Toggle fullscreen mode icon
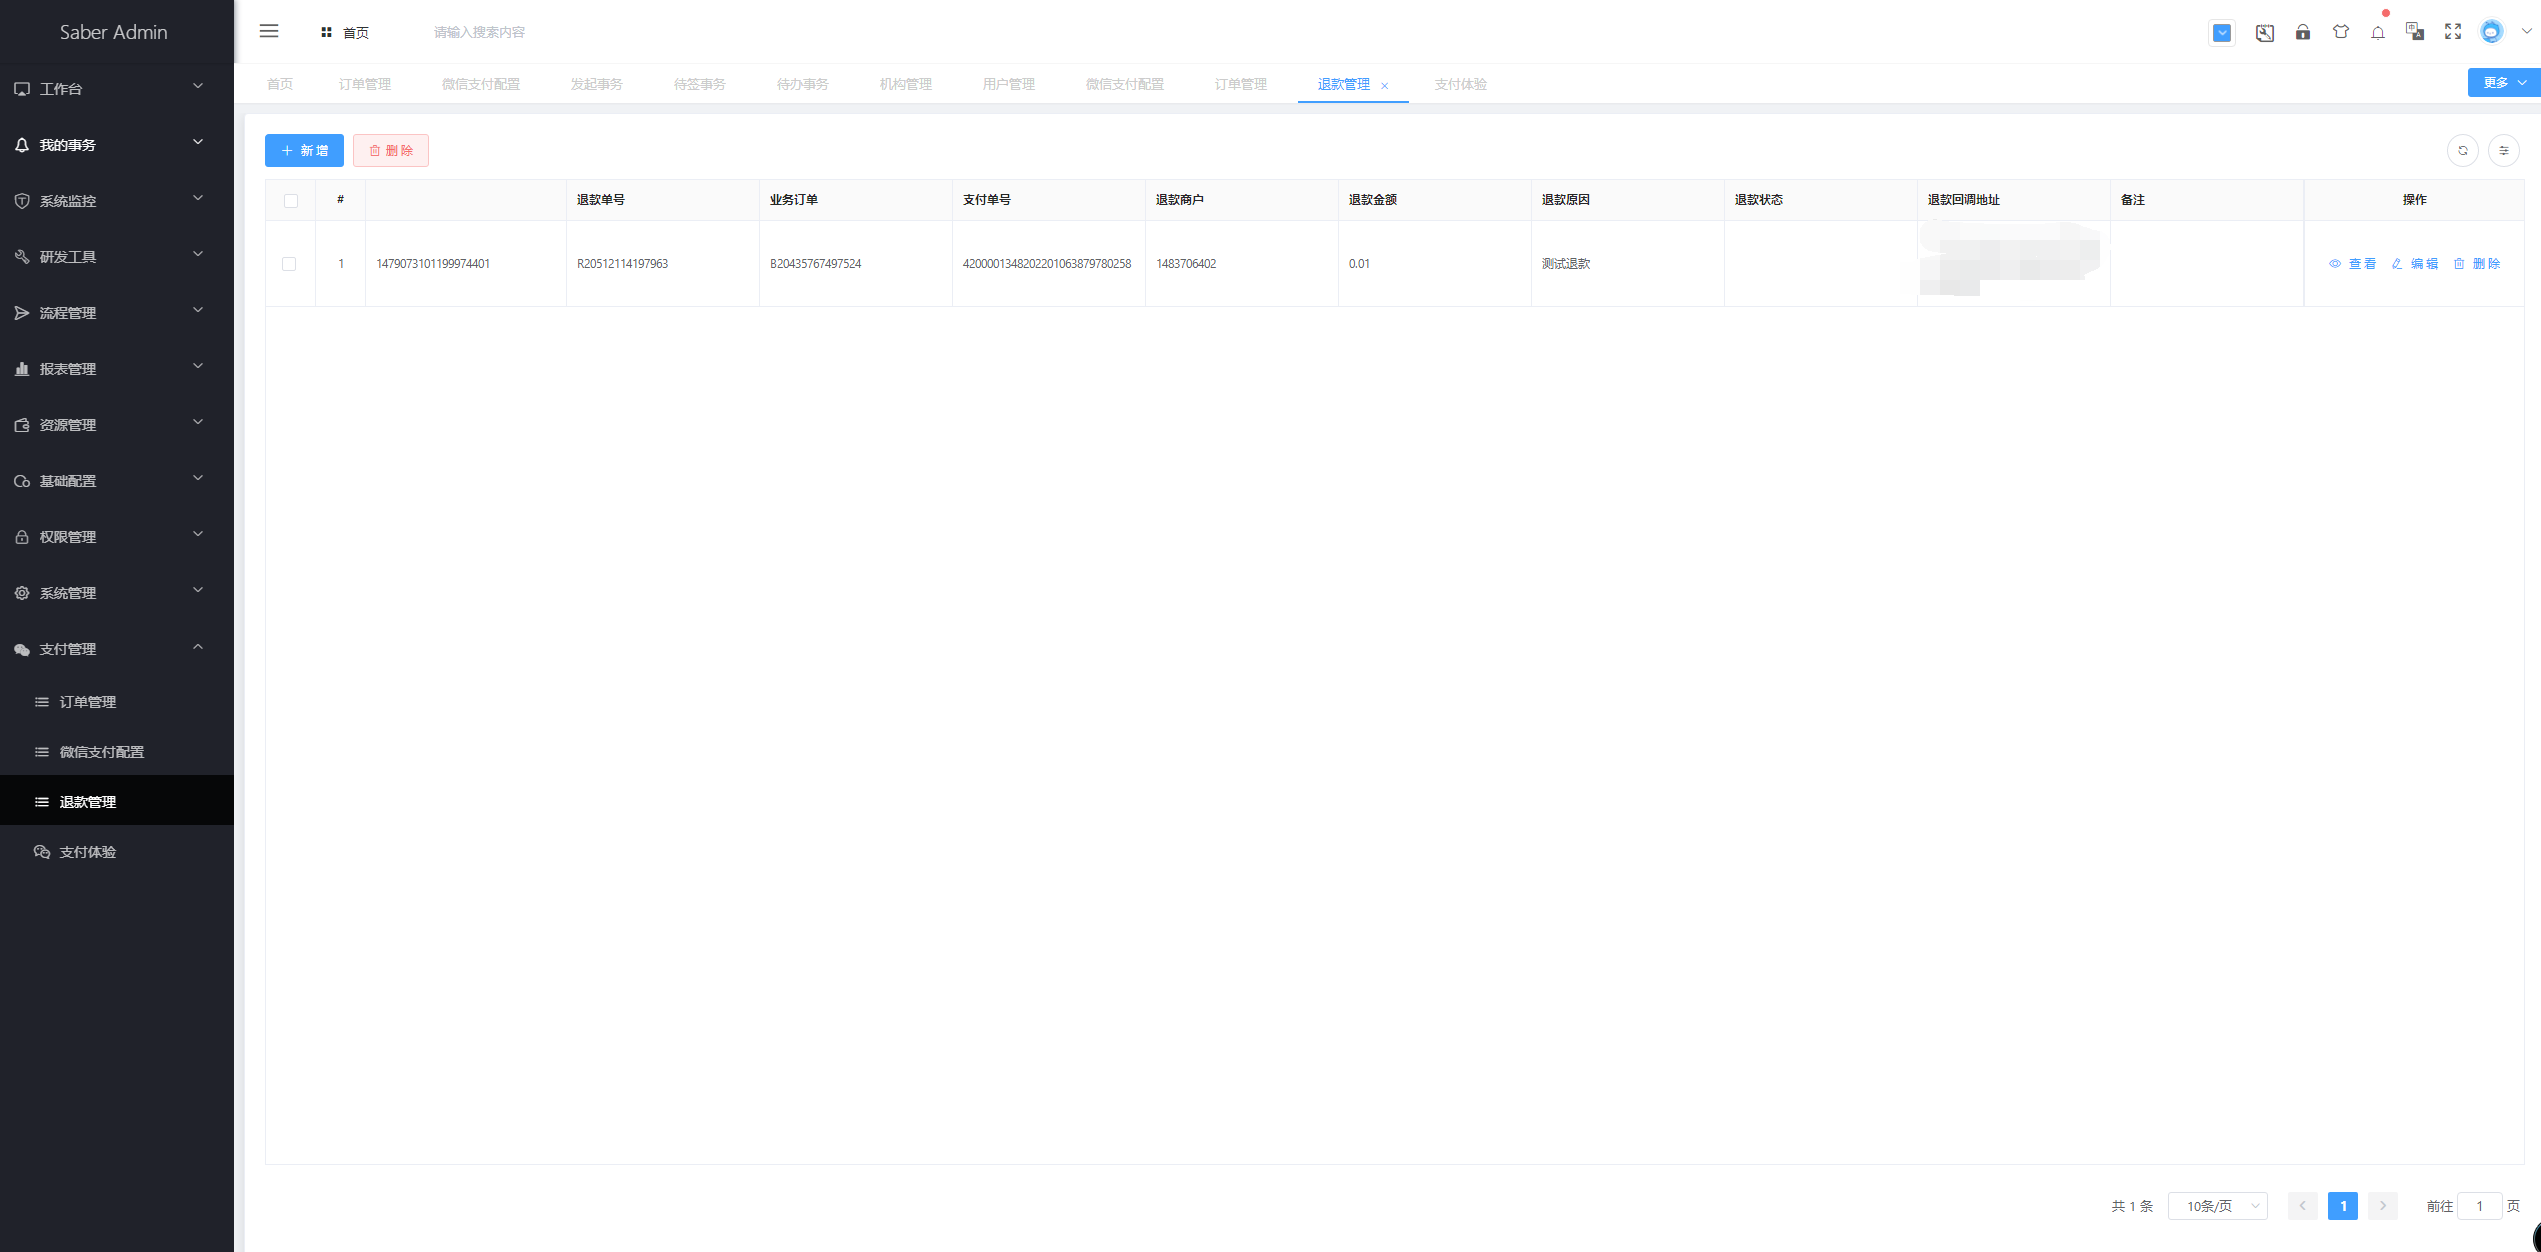The image size is (2541, 1252). (x=2453, y=32)
